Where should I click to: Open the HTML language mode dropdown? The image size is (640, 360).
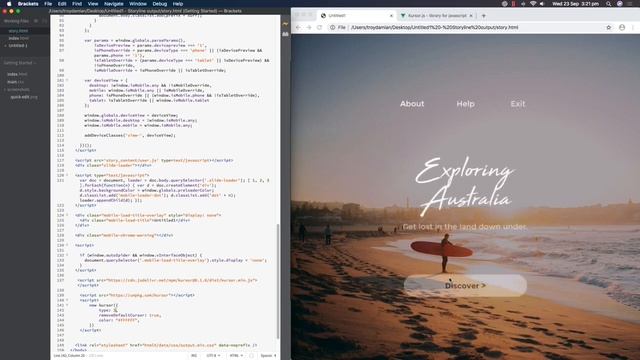[236, 356]
